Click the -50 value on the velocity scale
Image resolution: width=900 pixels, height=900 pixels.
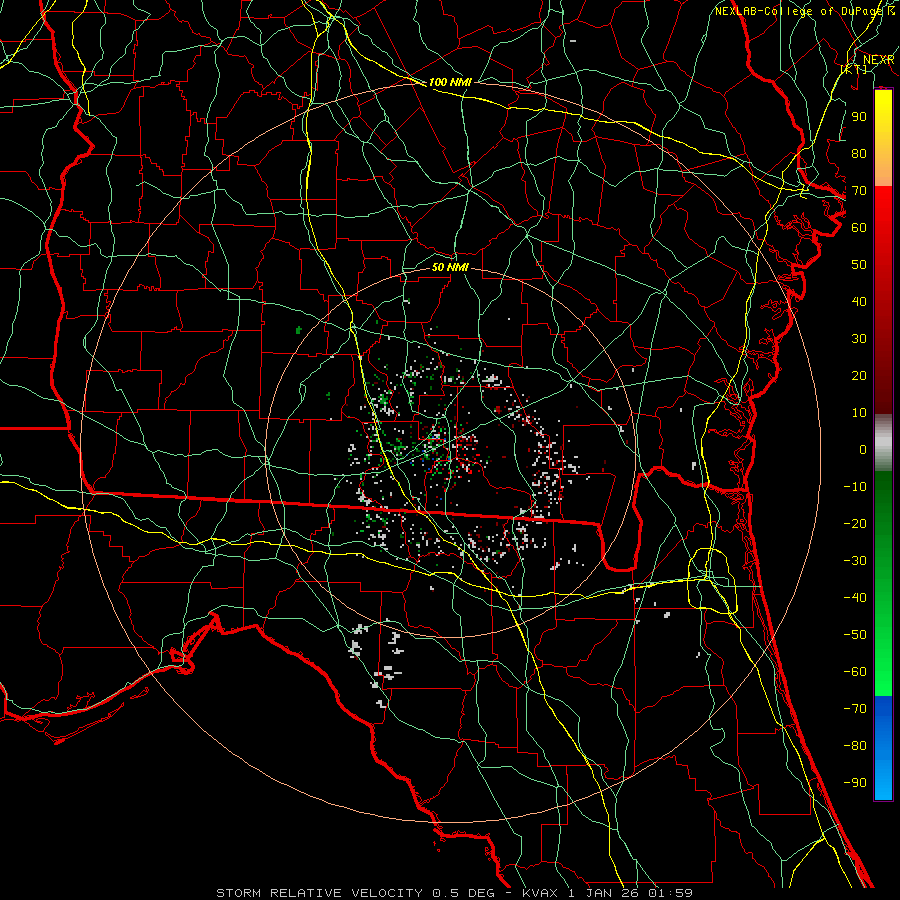pyautogui.click(x=855, y=634)
